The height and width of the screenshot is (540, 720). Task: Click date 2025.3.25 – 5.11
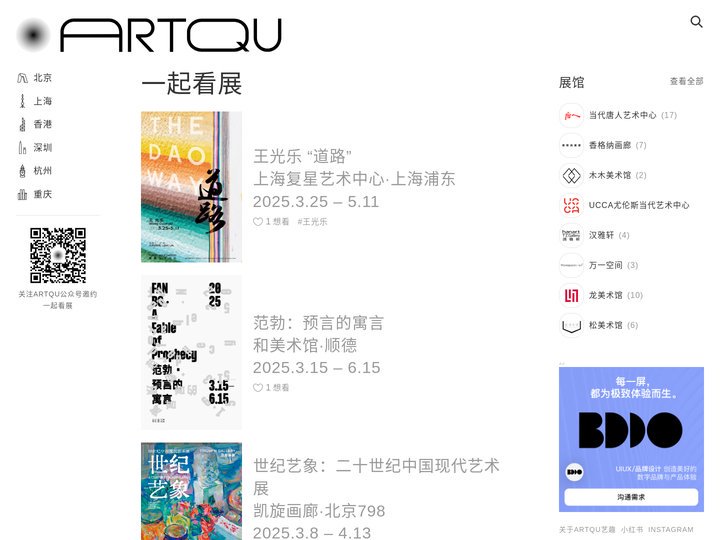(316, 202)
